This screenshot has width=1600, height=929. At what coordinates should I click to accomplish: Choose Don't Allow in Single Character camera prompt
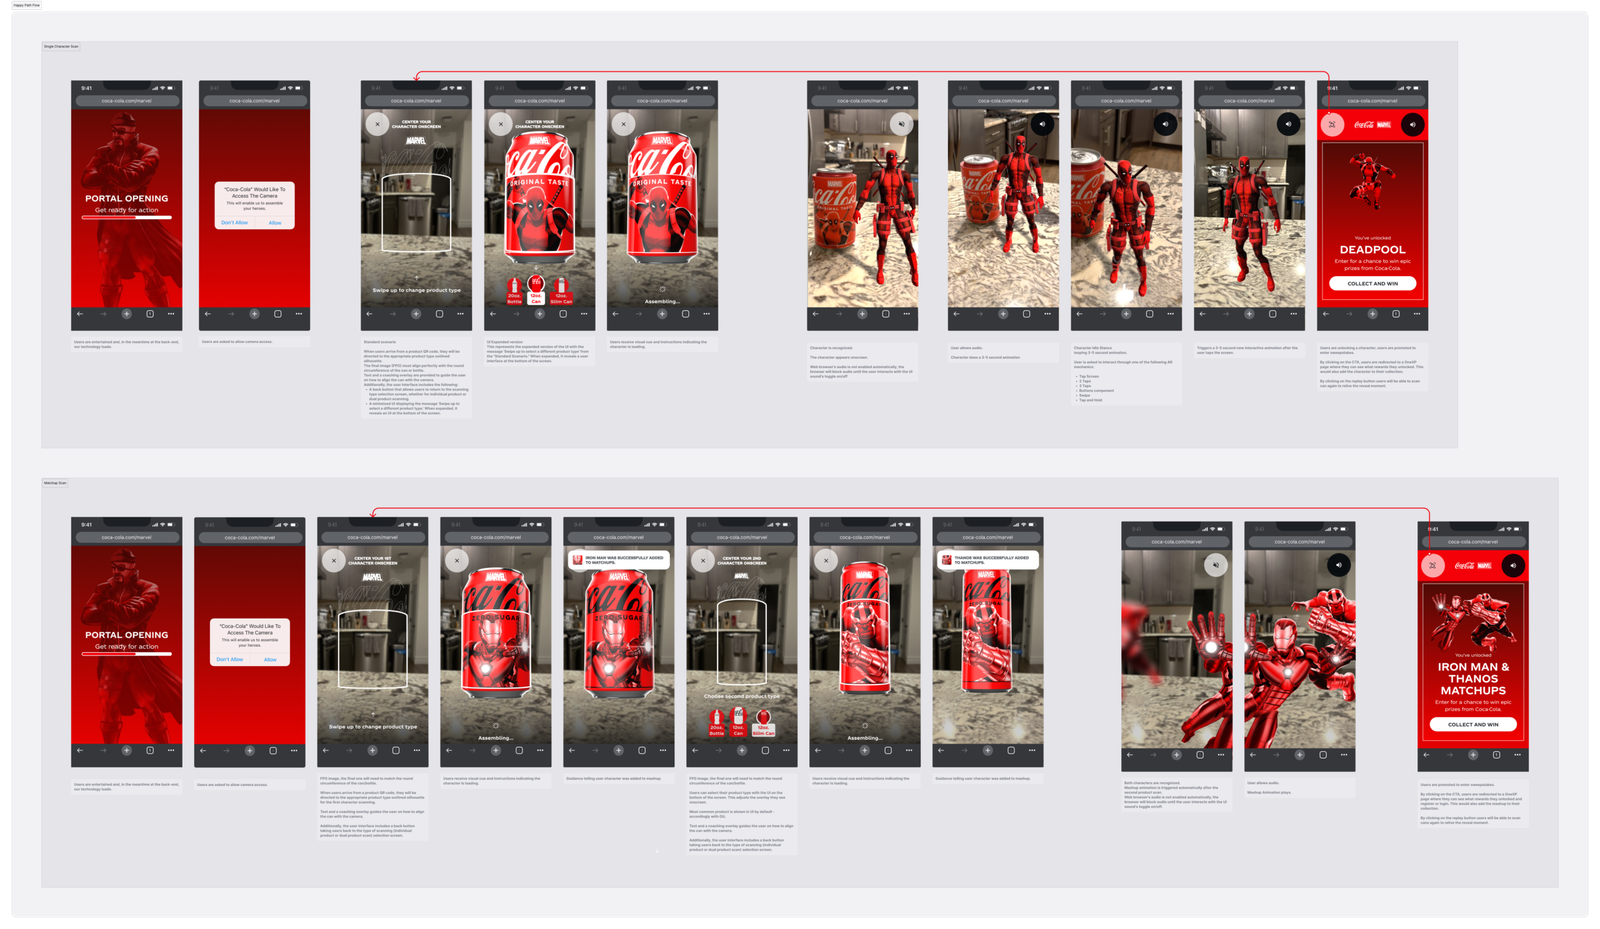[x=234, y=222]
